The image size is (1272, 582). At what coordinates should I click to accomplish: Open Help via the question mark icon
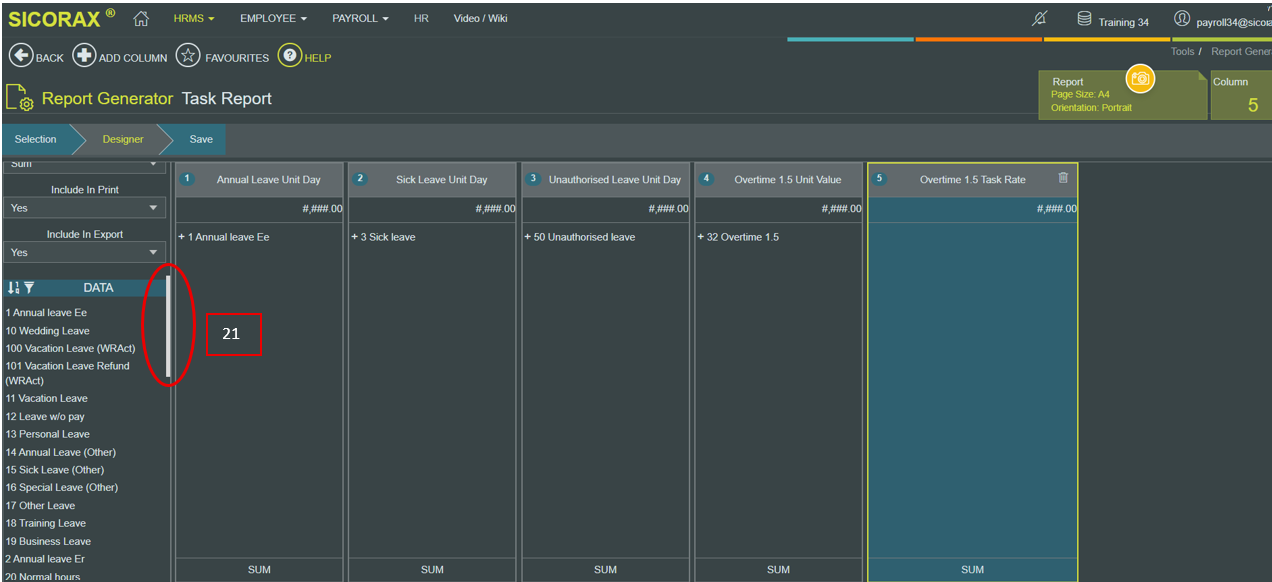pyautogui.click(x=289, y=56)
